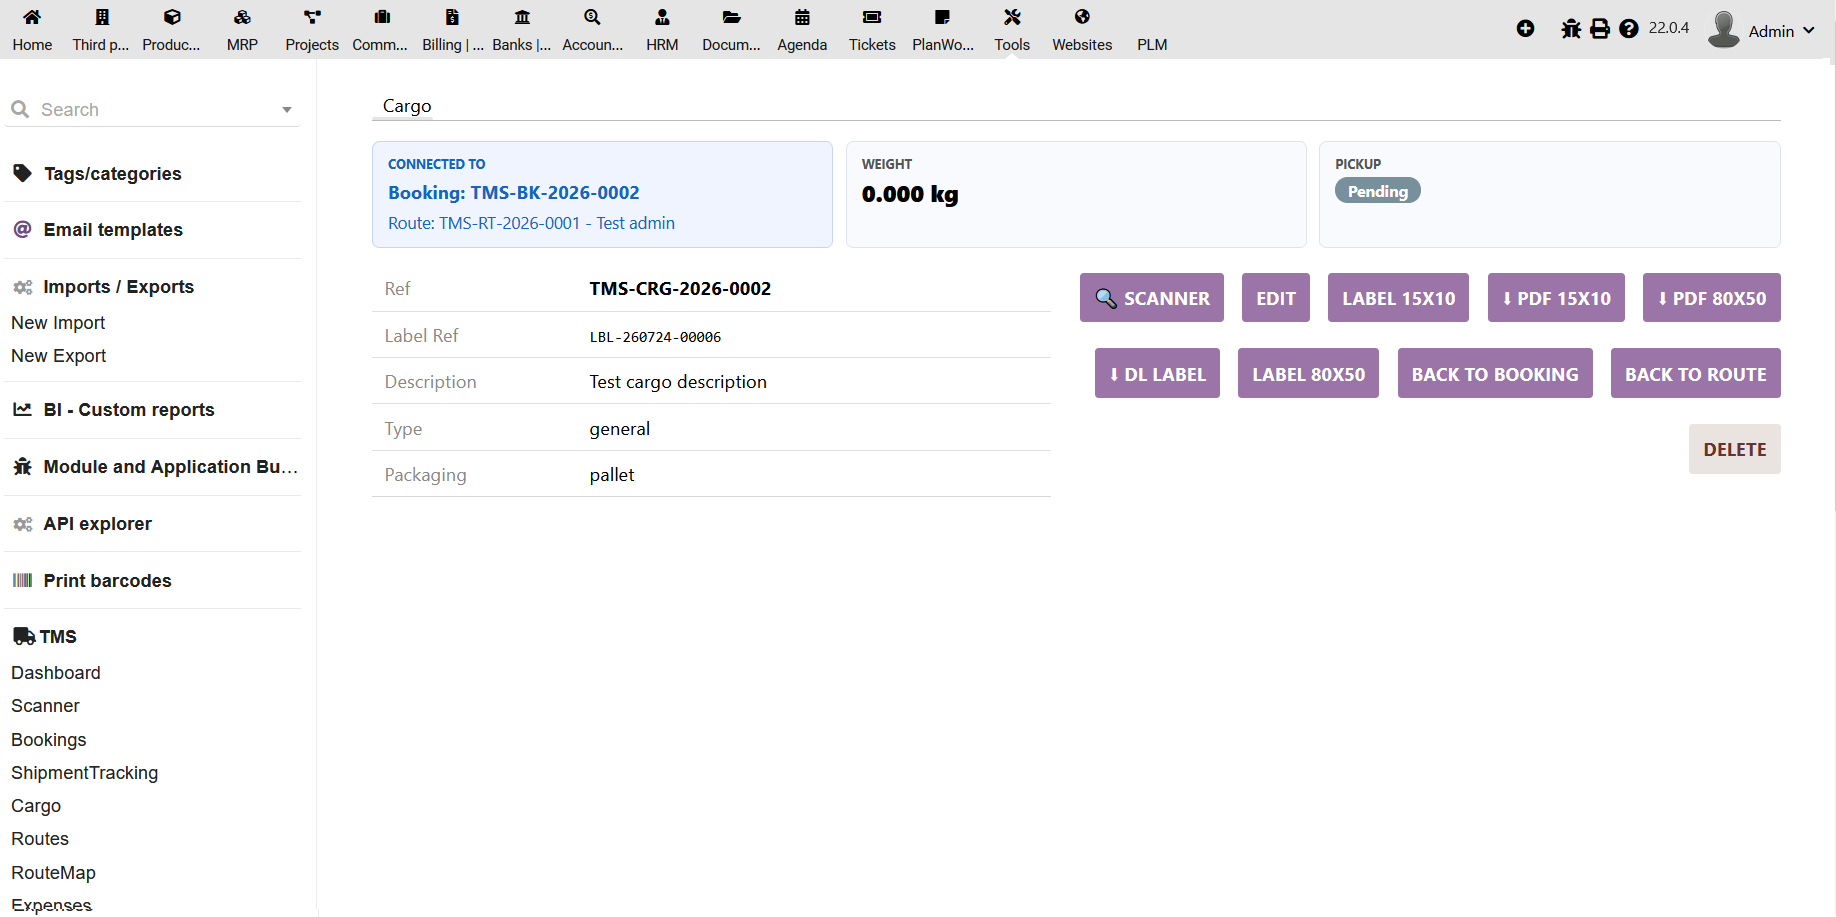Open the HRM module icon
Viewport: 1836px width, 917px height.
coord(662,17)
